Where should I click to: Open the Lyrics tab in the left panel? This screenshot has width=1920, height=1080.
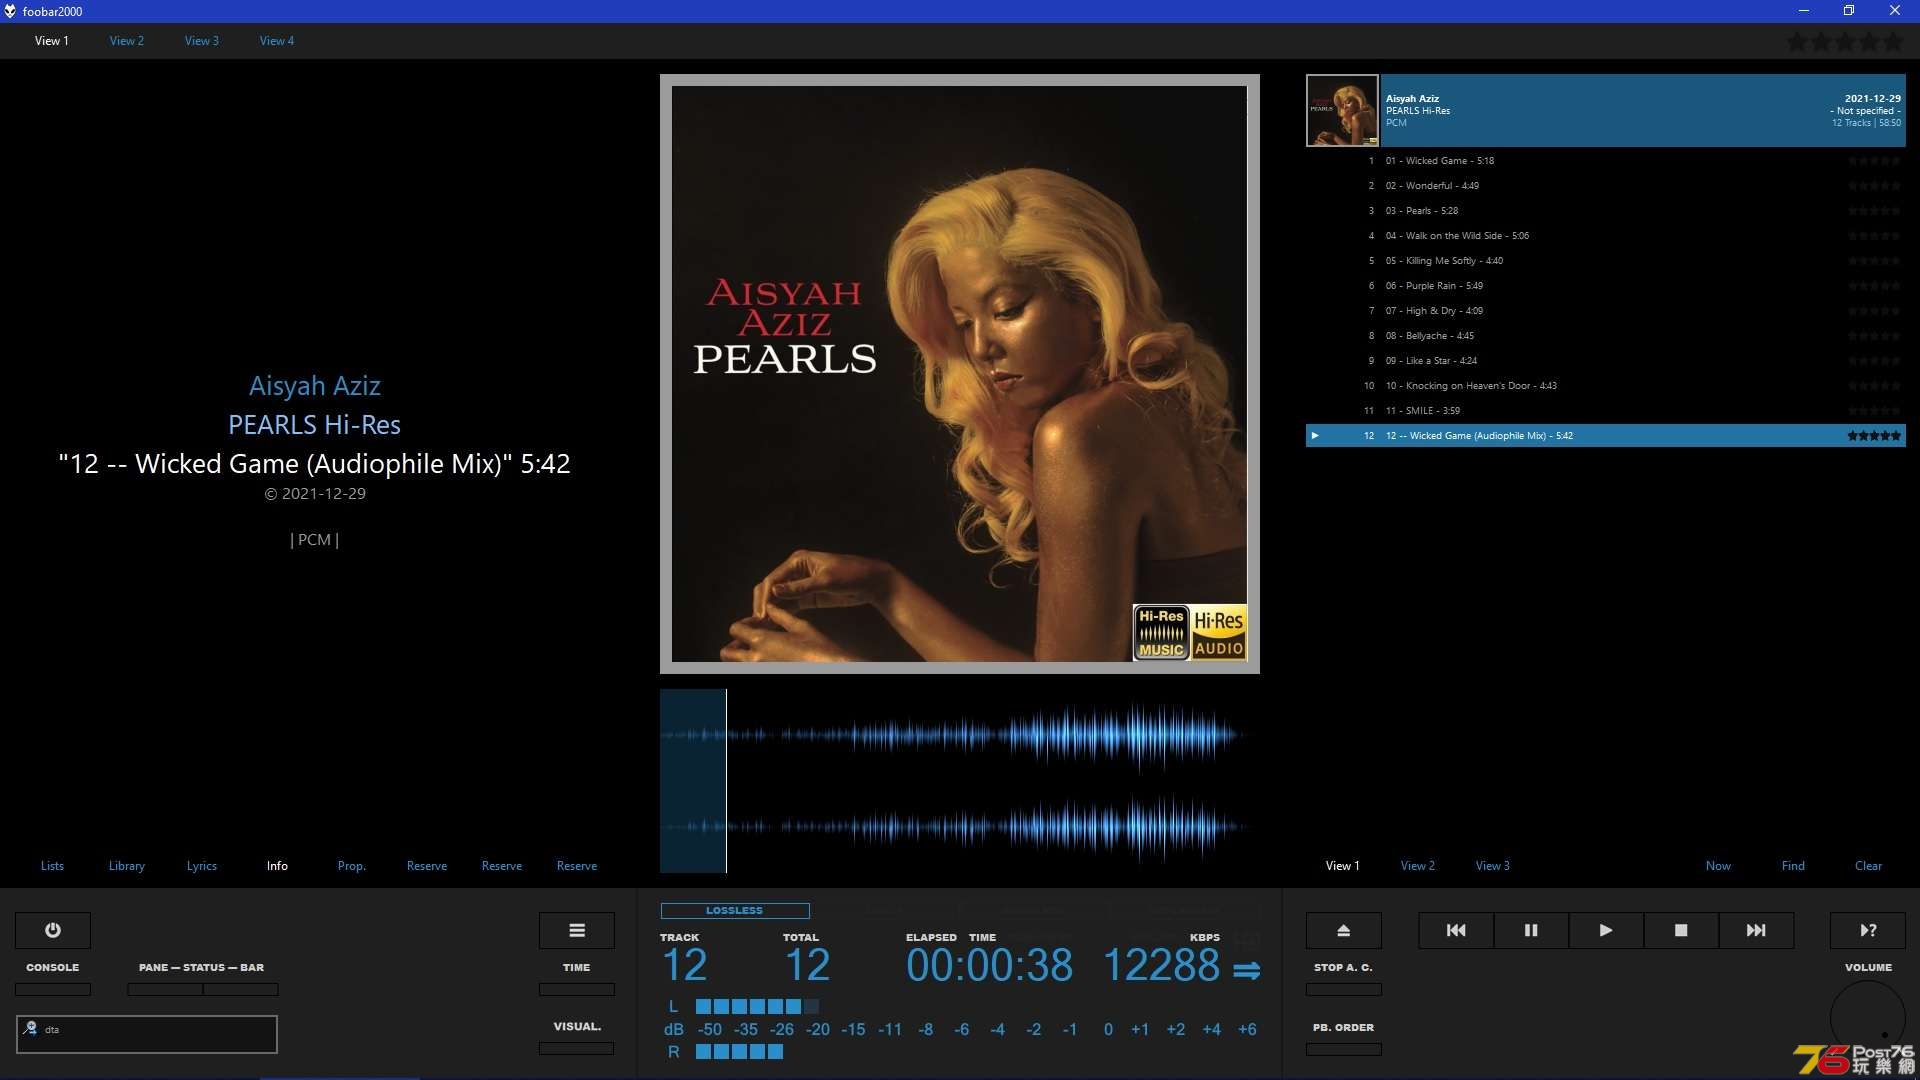click(x=202, y=866)
